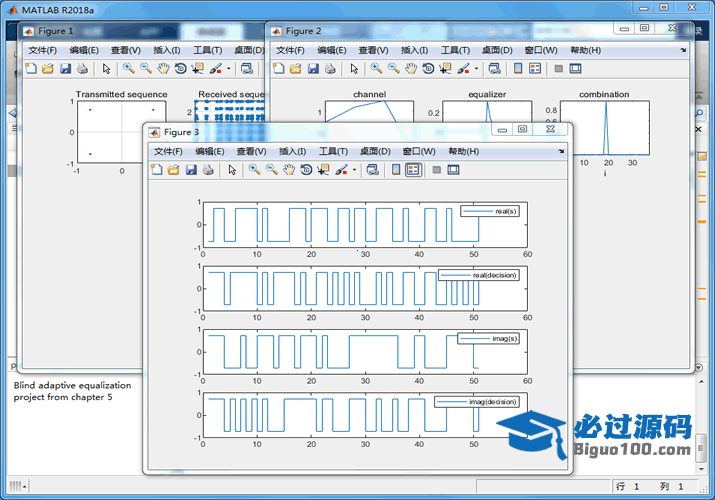Viewport: 715px width, 500px height.
Task: Click Print icon in Figure 3 toolbar
Action: pyautogui.click(x=208, y=170)
